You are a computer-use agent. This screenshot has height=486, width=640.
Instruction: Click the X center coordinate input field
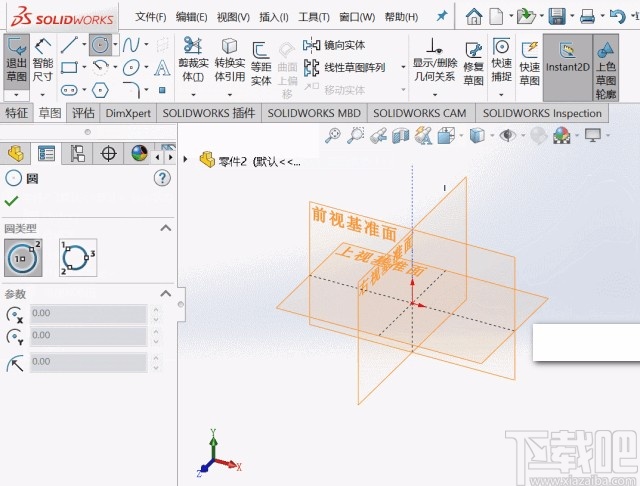[87, 313]
